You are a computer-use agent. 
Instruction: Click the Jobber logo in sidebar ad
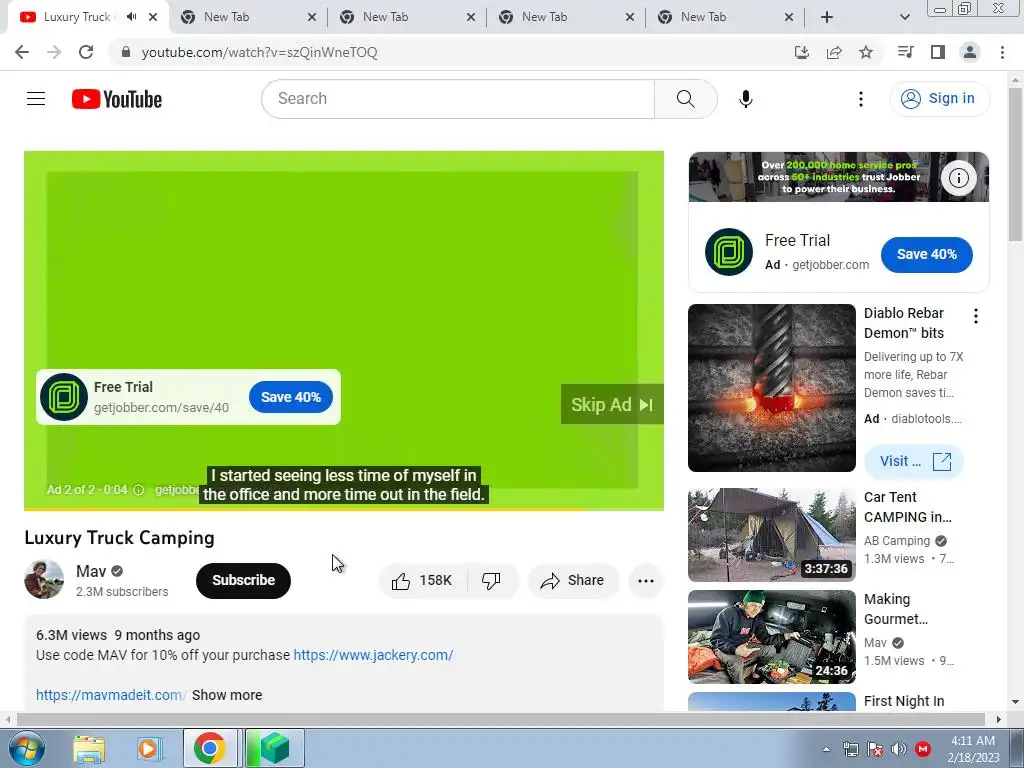pos(729,252)
